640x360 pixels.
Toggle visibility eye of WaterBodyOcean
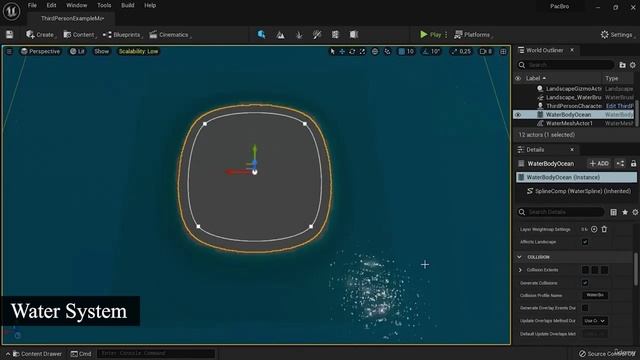click(x=518, y=115)
